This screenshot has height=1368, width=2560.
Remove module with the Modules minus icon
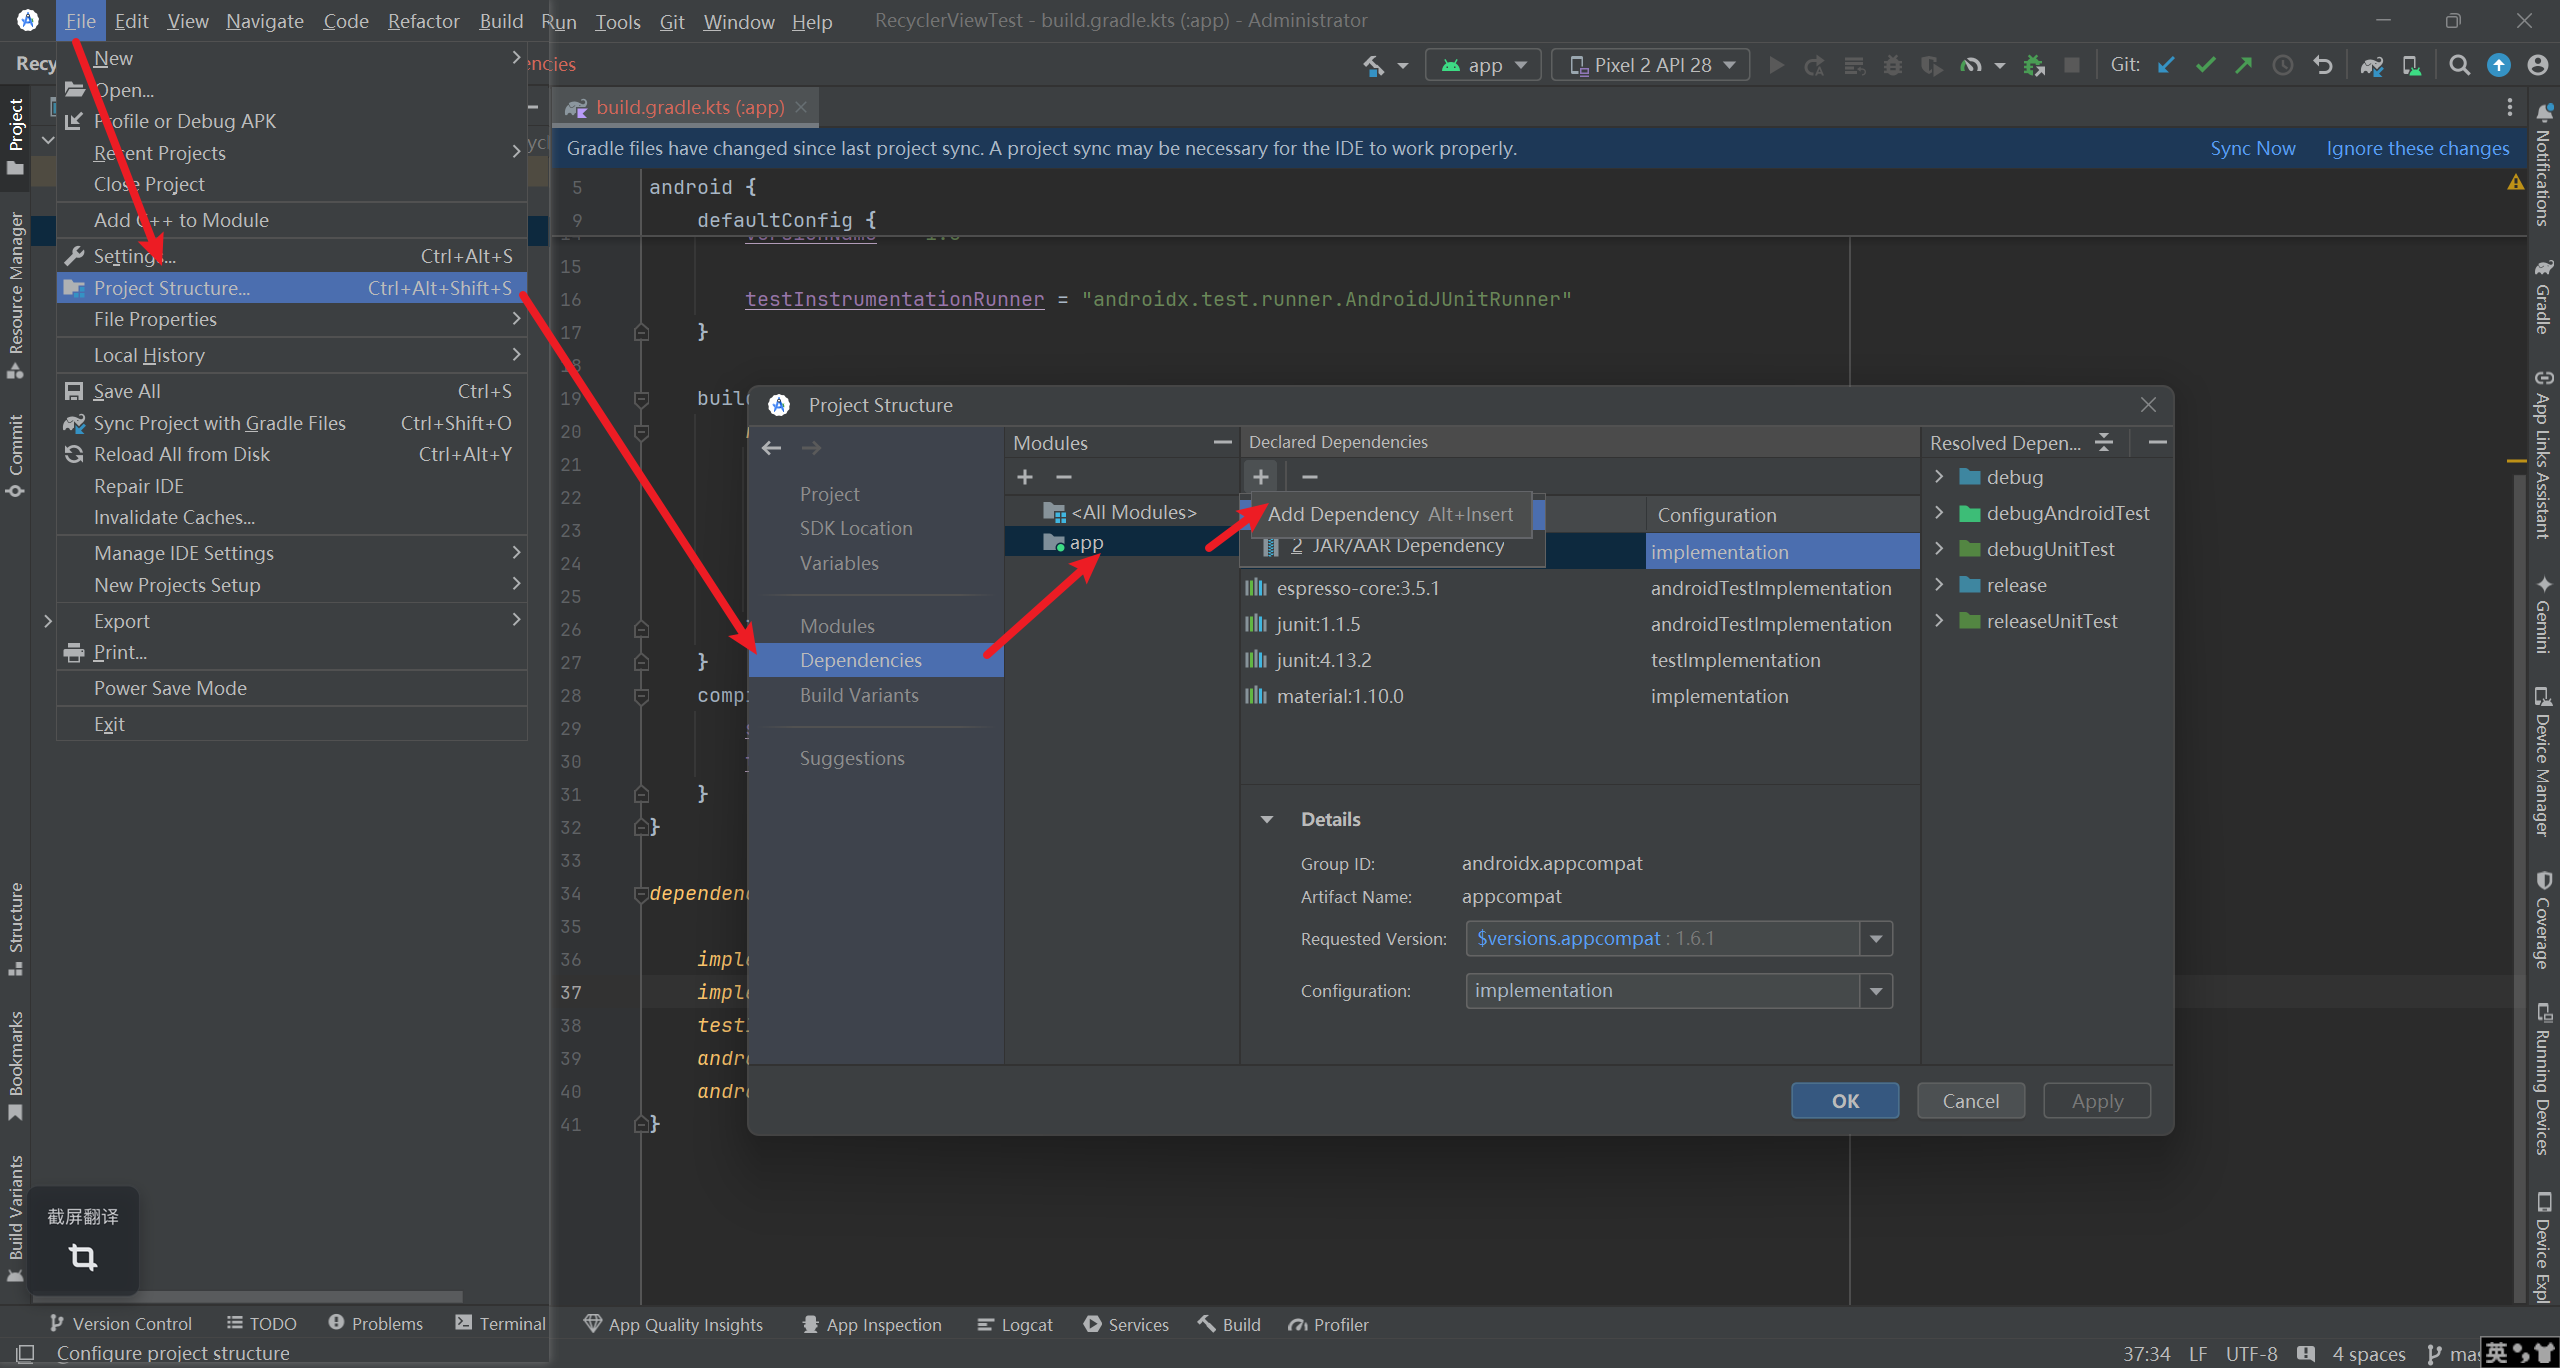1064,477
